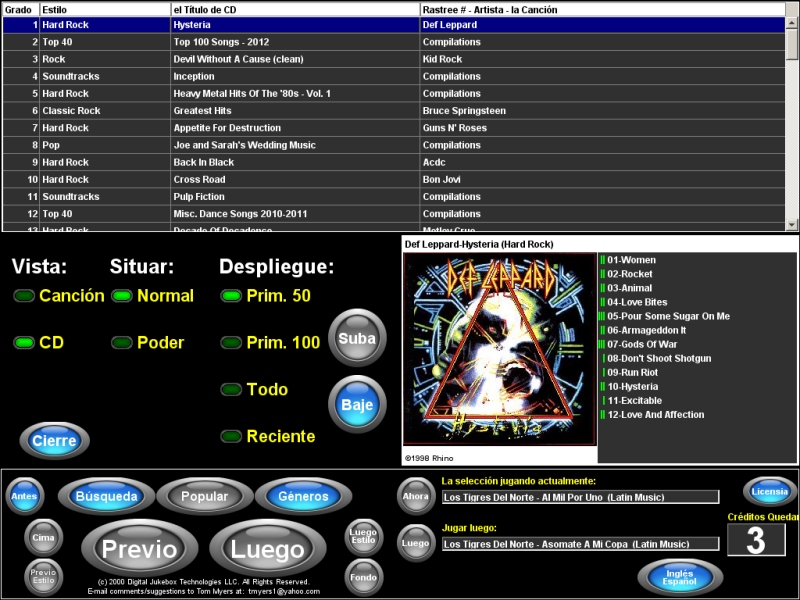Pick track 06-Armageddon It
Image resolution: width=800 pixels, height=600 pixels.
coord(646,330)
